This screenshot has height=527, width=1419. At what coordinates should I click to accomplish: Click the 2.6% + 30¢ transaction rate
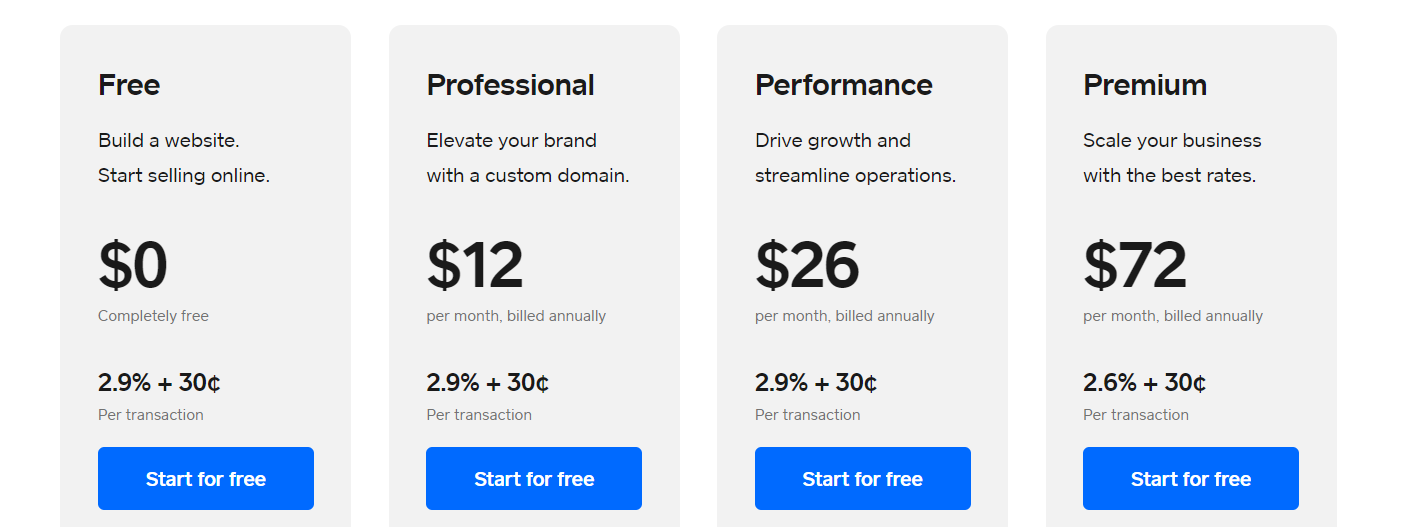point(1144,383)
